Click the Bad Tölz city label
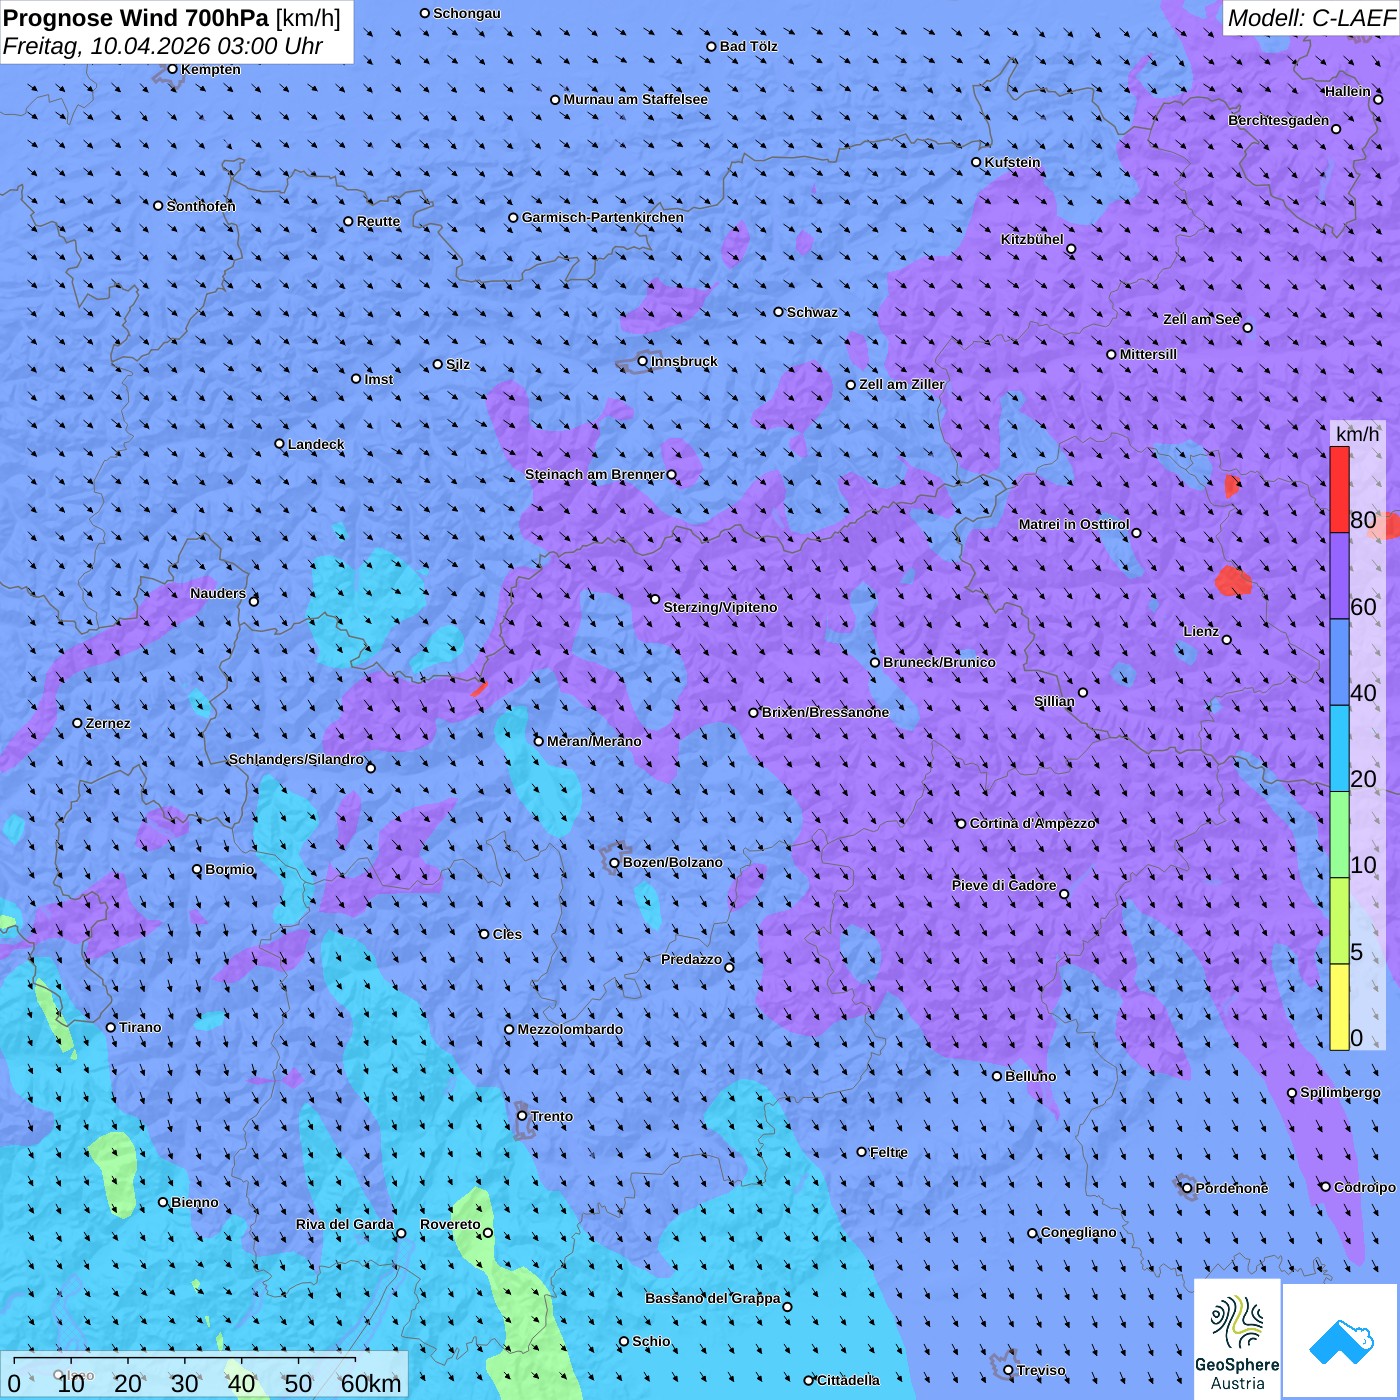Screen dimensions: 1400x1400 [x=748, y=46]
